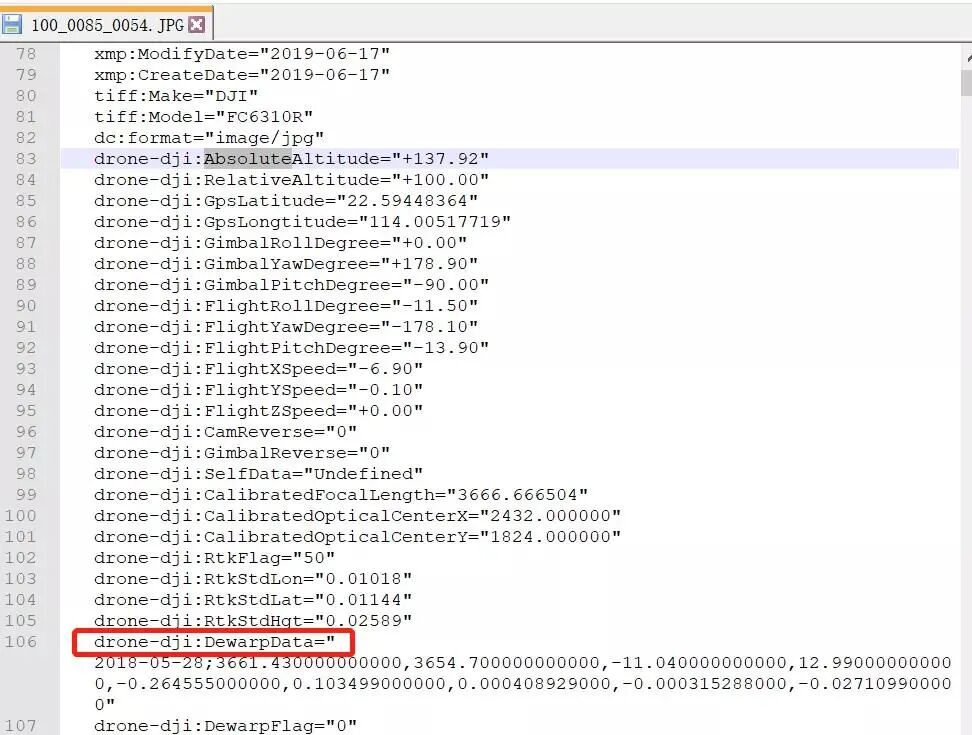Click line number 83 in margin
Screen dimensions: 972x735
(x=26, y=159)
